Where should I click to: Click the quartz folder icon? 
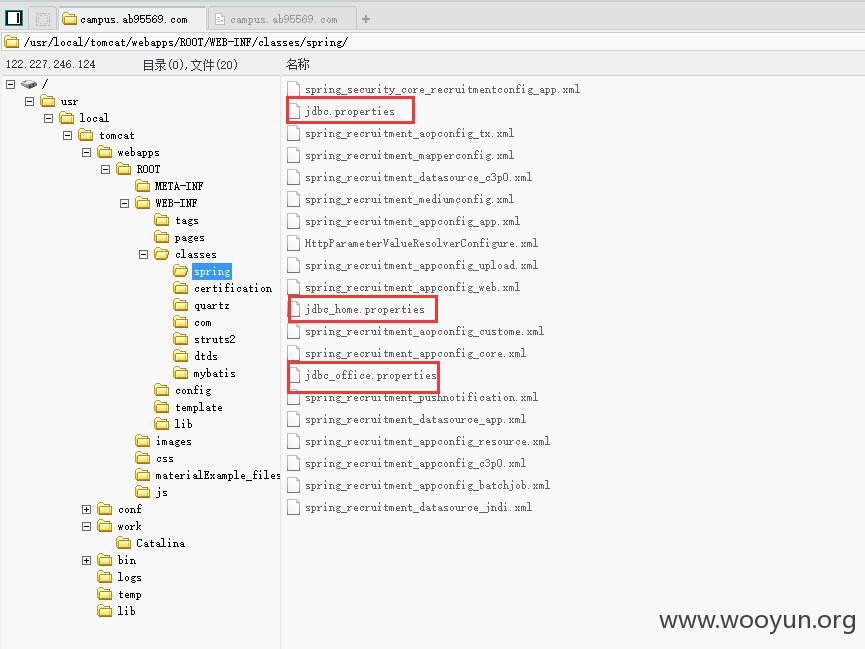[x=180, y=305]
